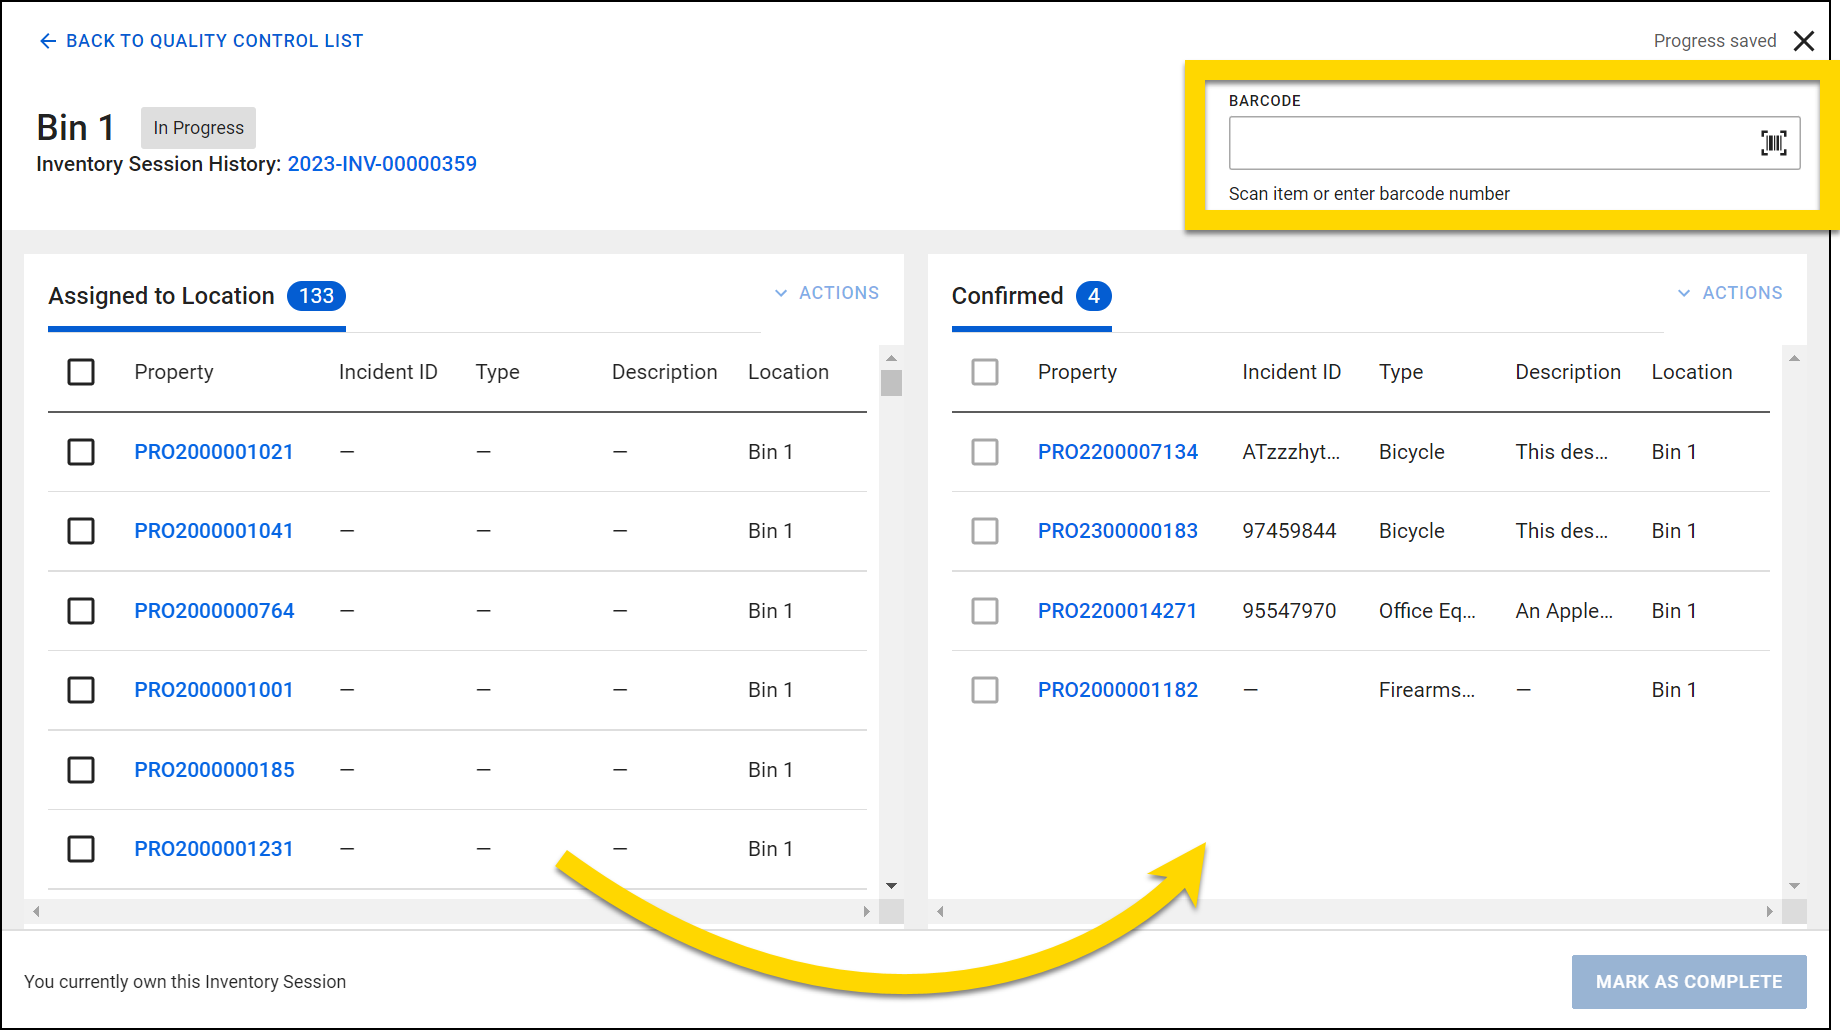Open property record PRO2000001041
1840x1030 pixels.
click(213, 531)
